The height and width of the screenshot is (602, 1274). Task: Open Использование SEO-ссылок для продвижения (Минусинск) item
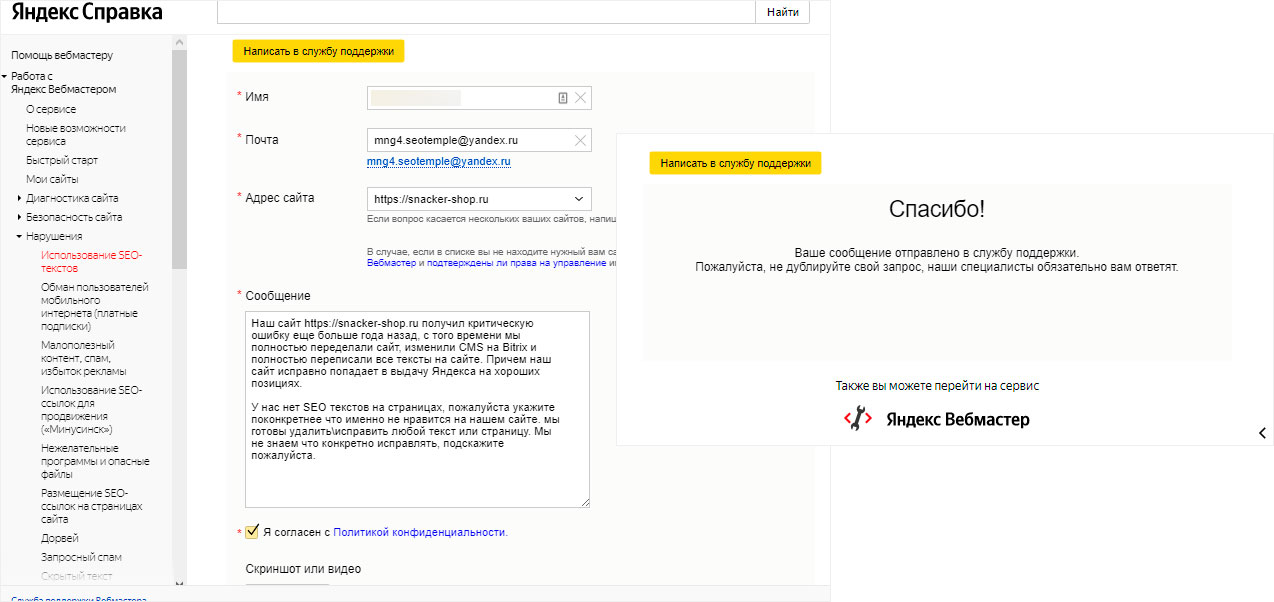[92, 409]
